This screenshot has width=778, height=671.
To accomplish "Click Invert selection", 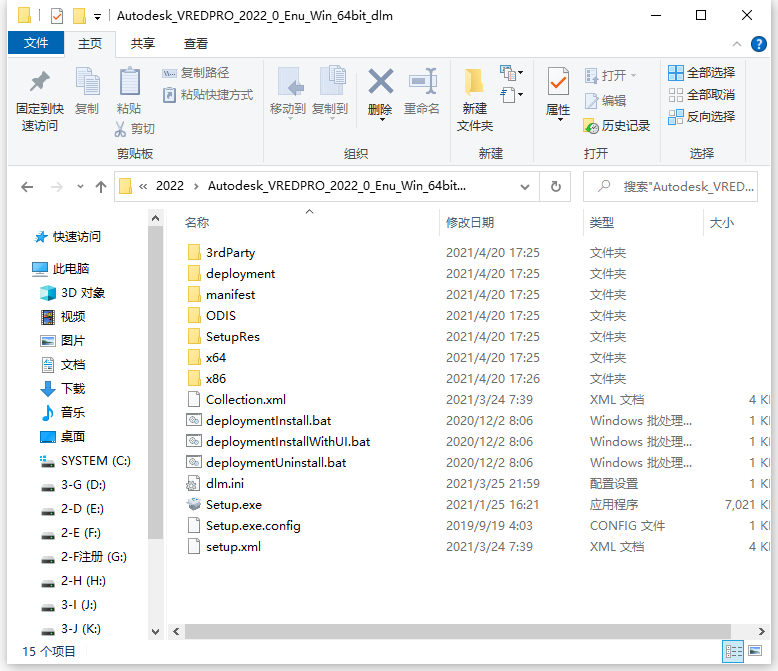I will point(702,117).
